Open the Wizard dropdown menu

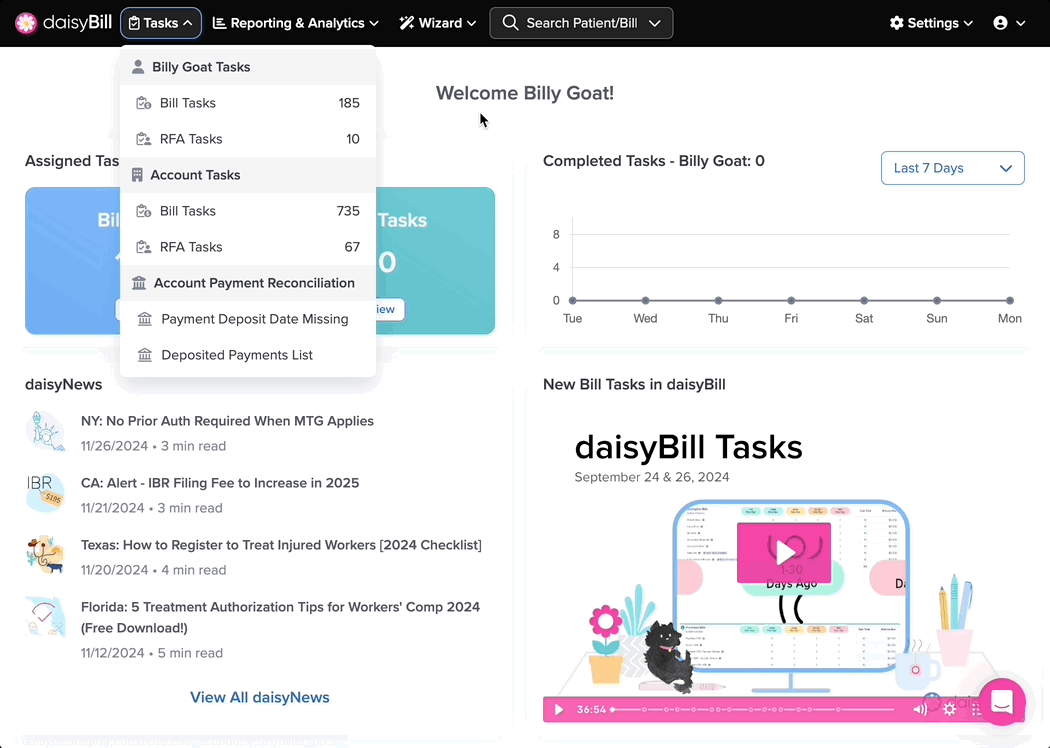(x=438, y=23)
